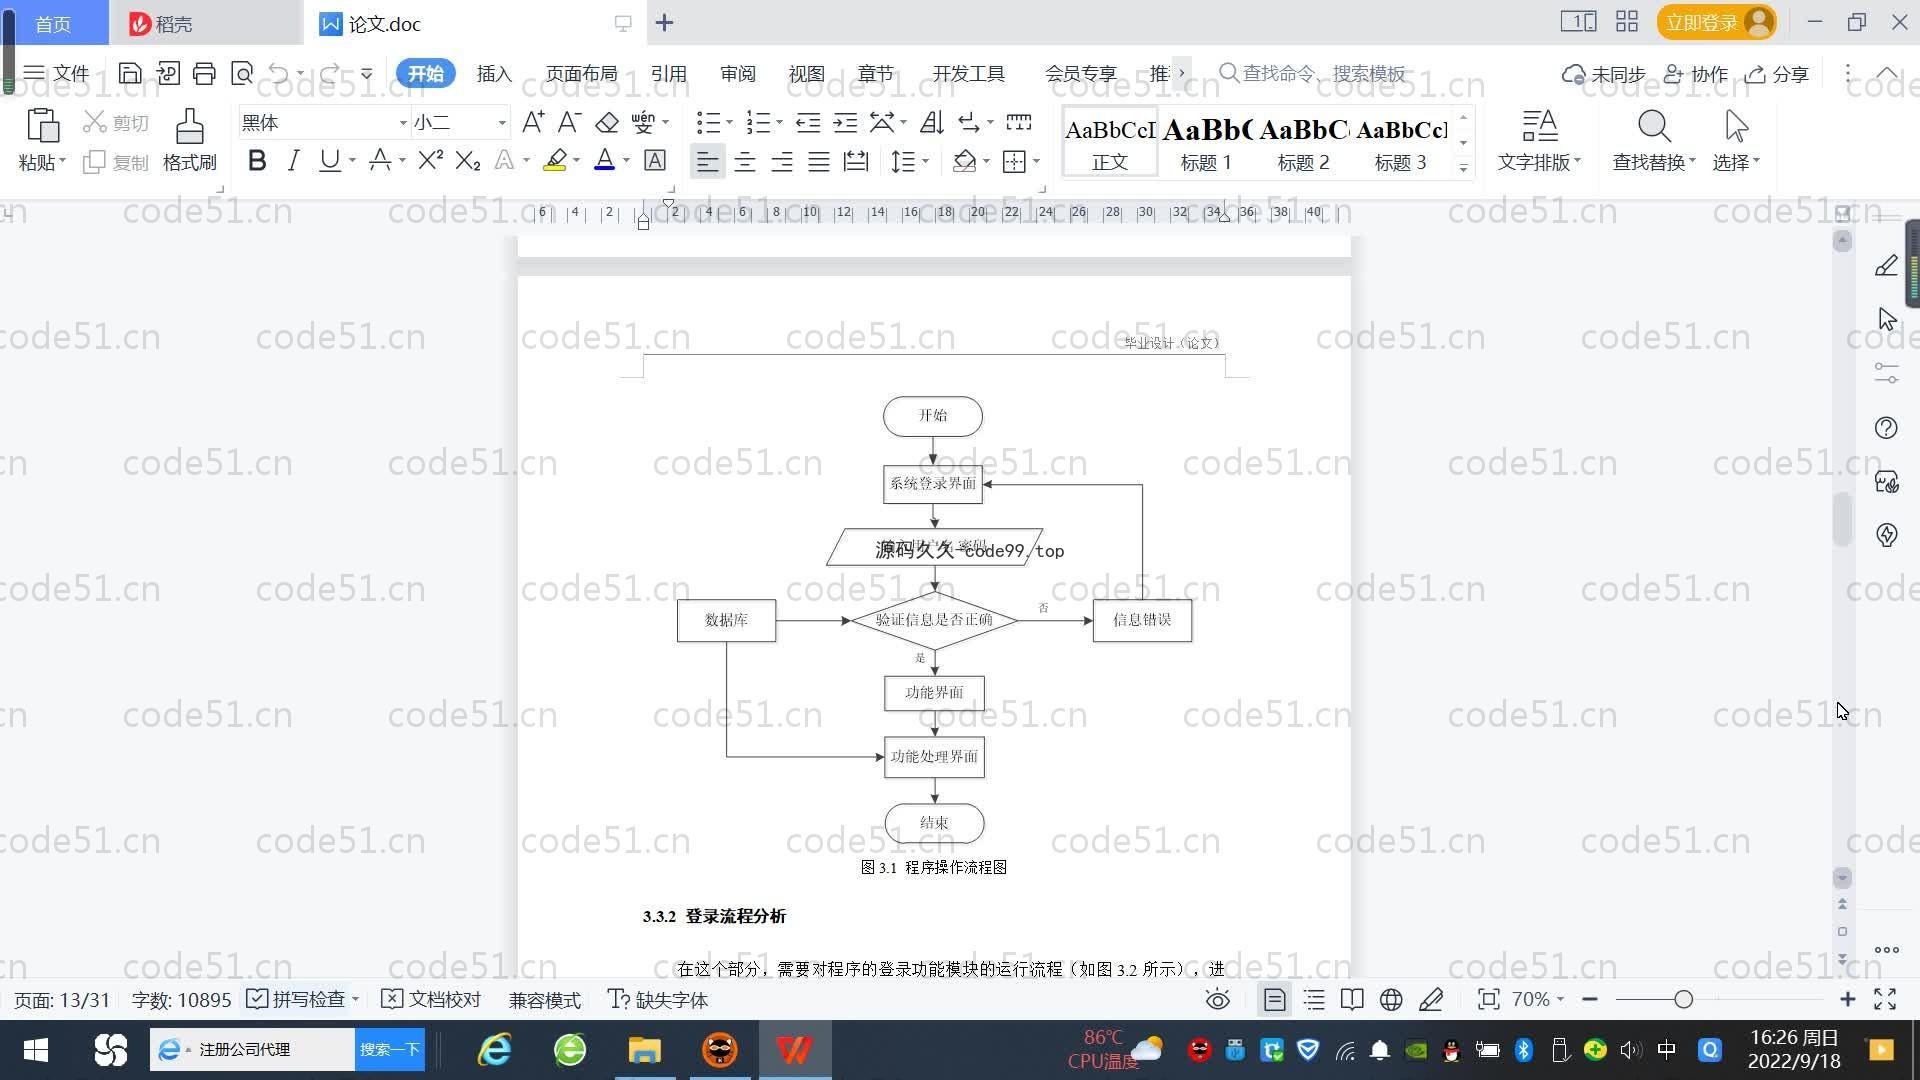Expand the bullet list dropdown arrow
1920x1080 pixels.
coord(729,123)
